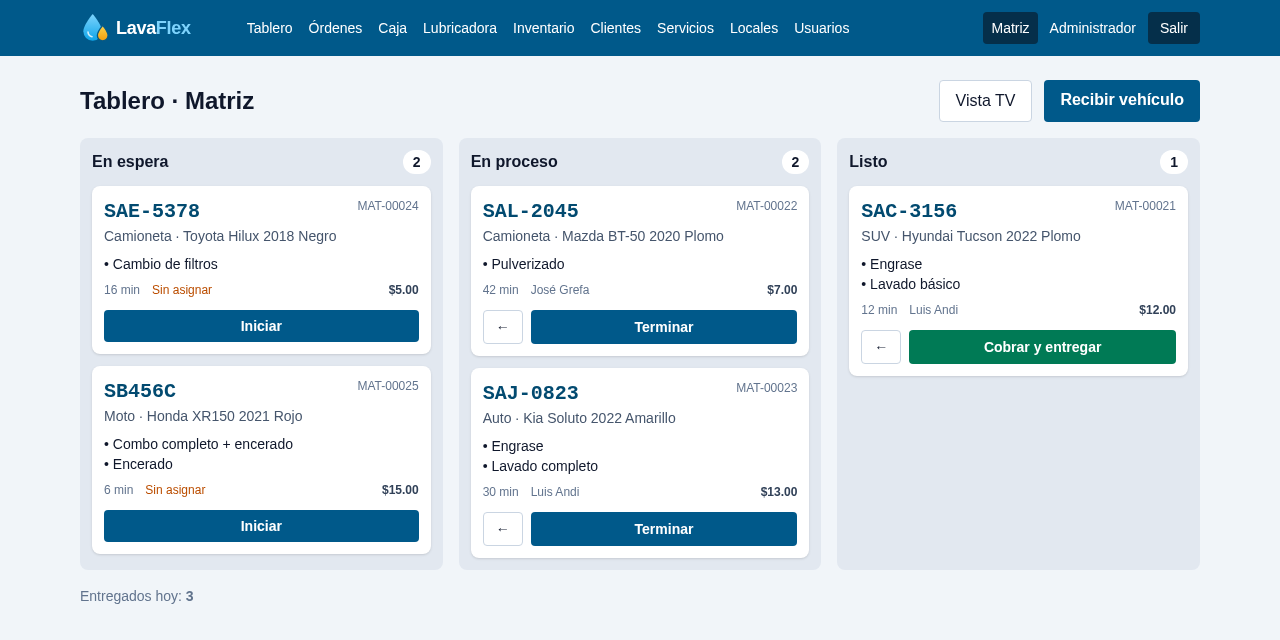Click the En proceso column header

point(514,162)
